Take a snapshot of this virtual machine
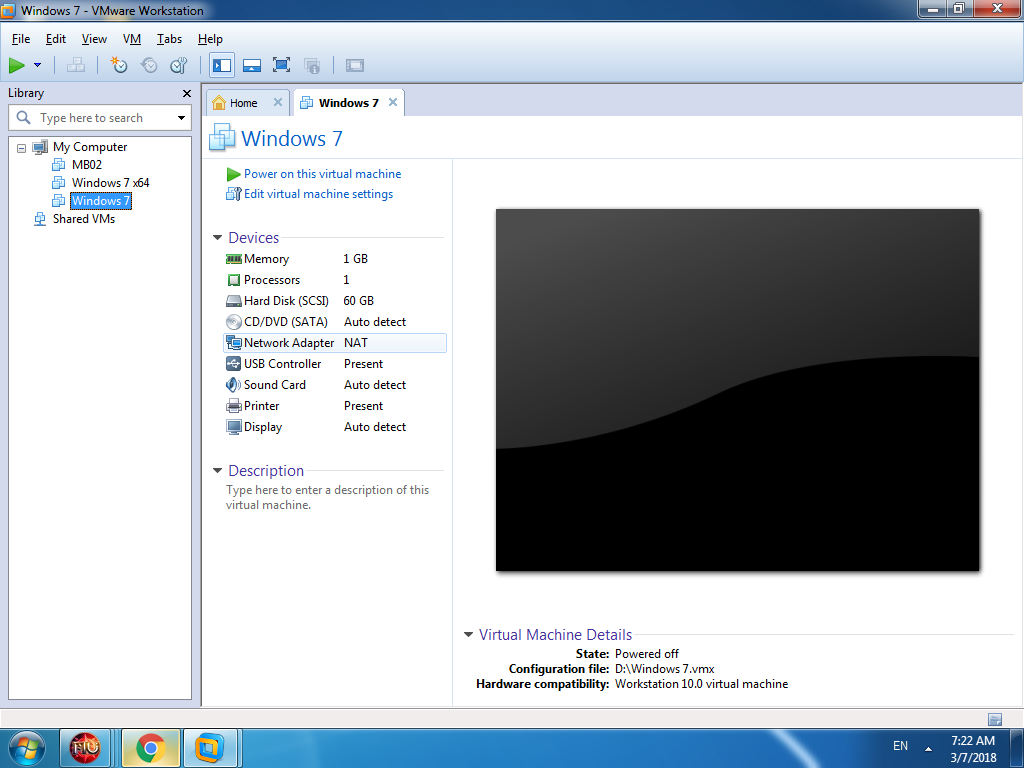 click(119, 65)
